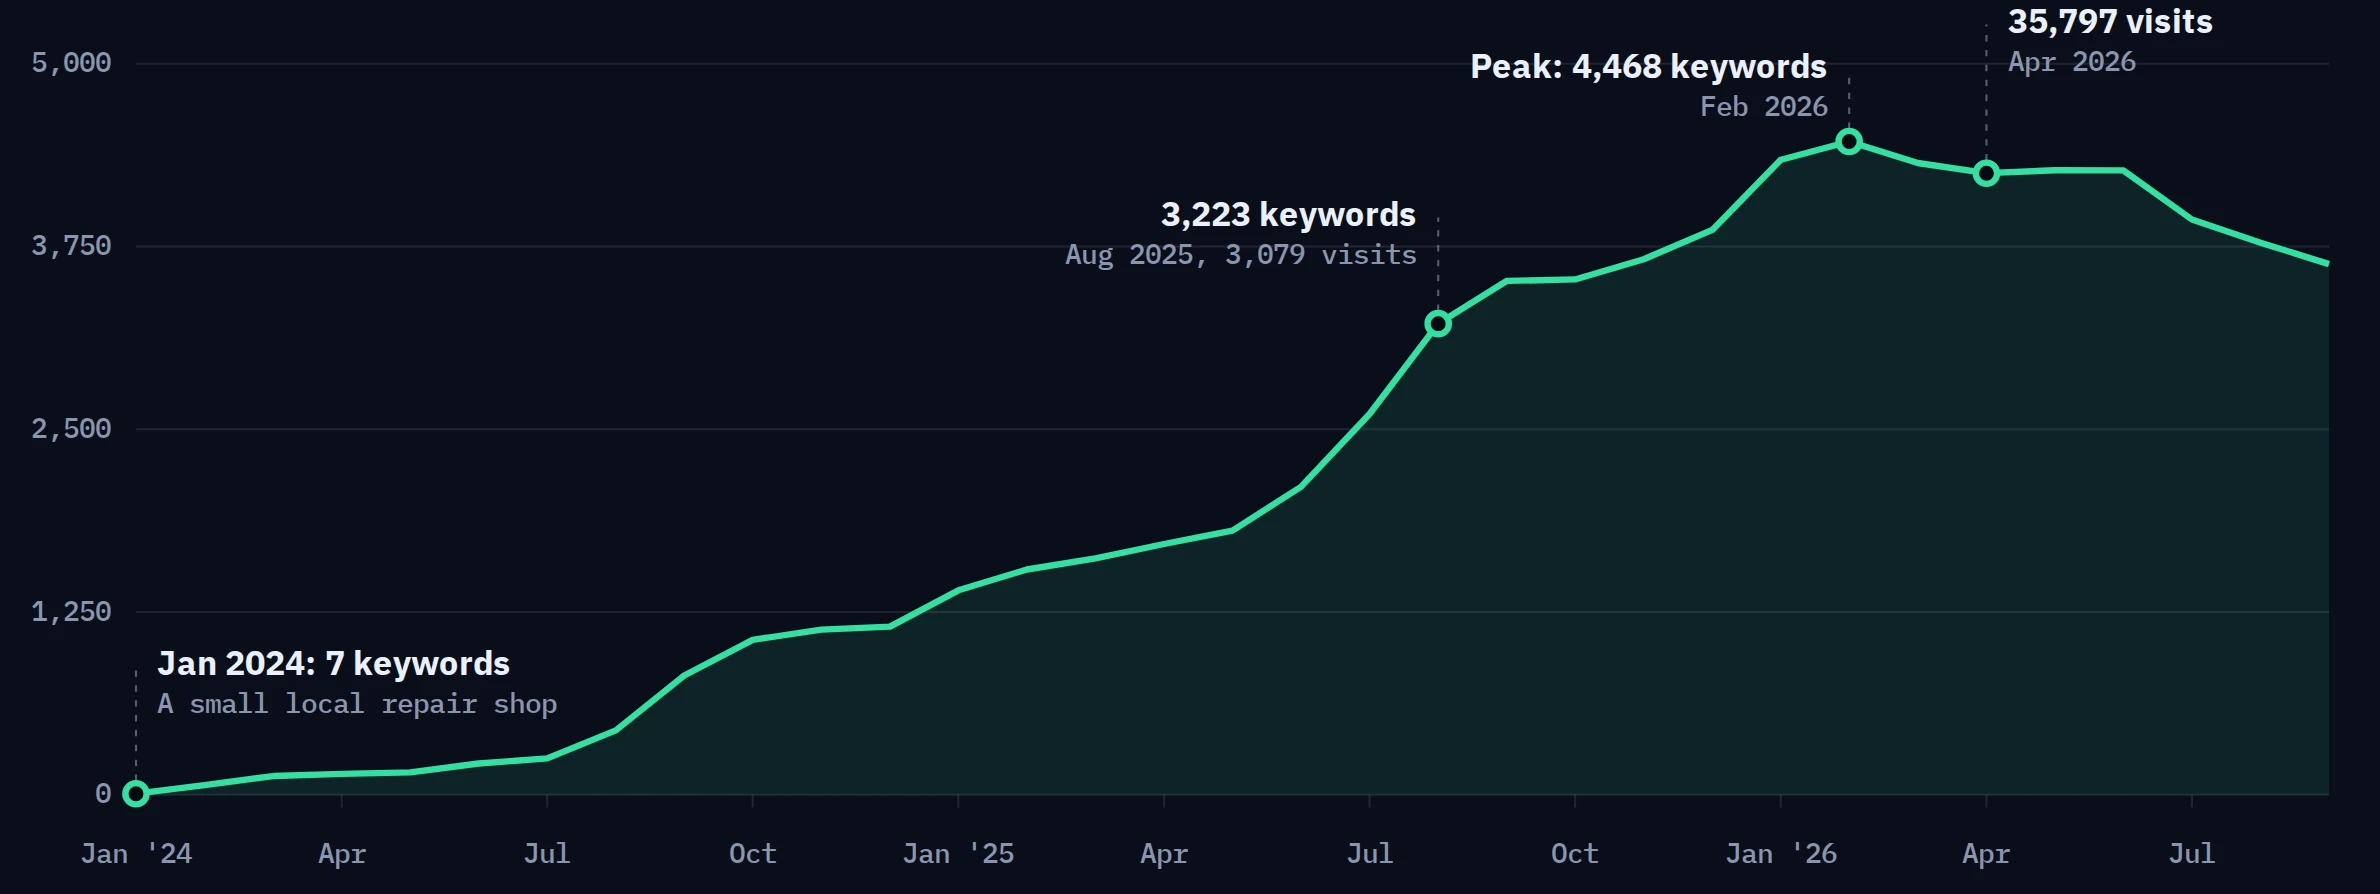Screen dimensions: 2380x894
Task: Click the "3,223 keywords" annotation heading
Action: coord(1288,215)
